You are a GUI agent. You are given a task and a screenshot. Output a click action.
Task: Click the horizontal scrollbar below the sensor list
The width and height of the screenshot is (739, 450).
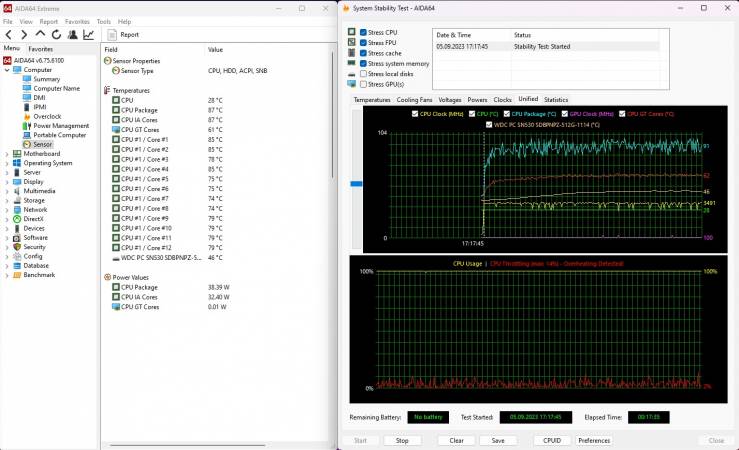coord(187,445)
